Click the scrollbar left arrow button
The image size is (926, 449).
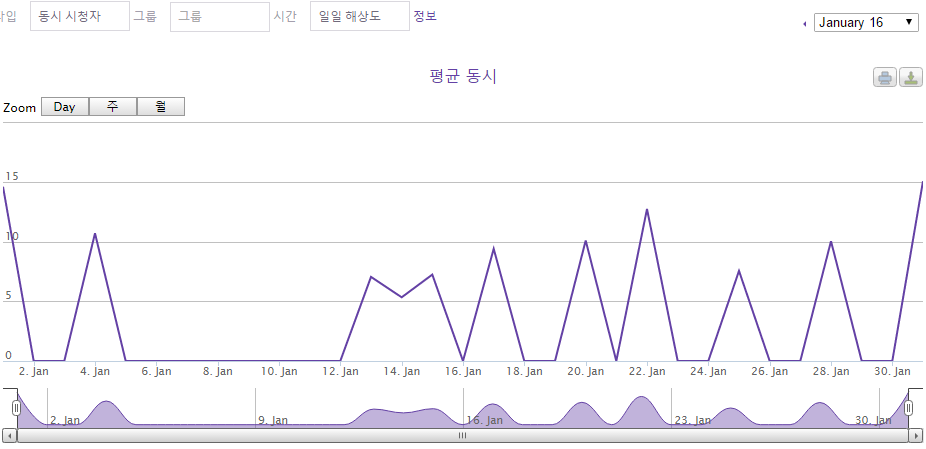[10, 436]
